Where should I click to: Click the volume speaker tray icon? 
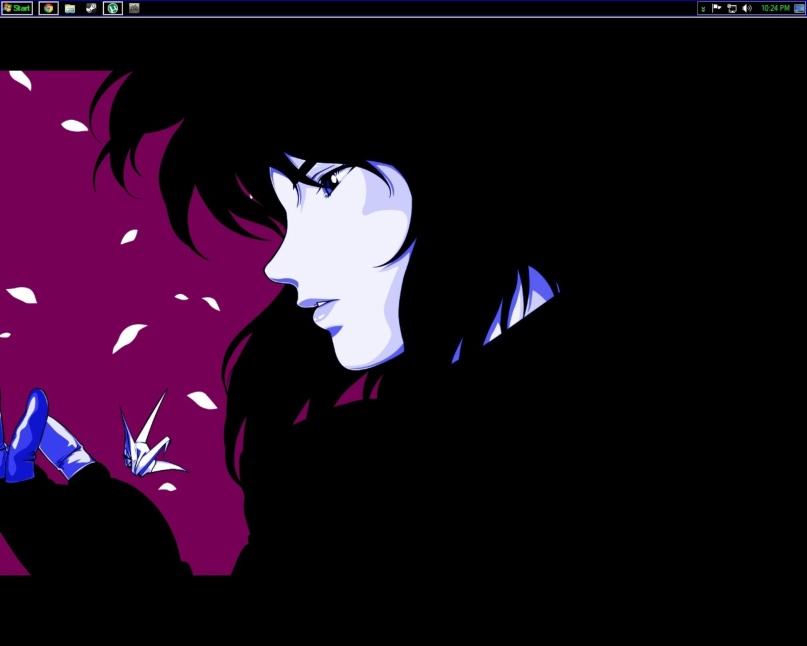tap(747, 8)
